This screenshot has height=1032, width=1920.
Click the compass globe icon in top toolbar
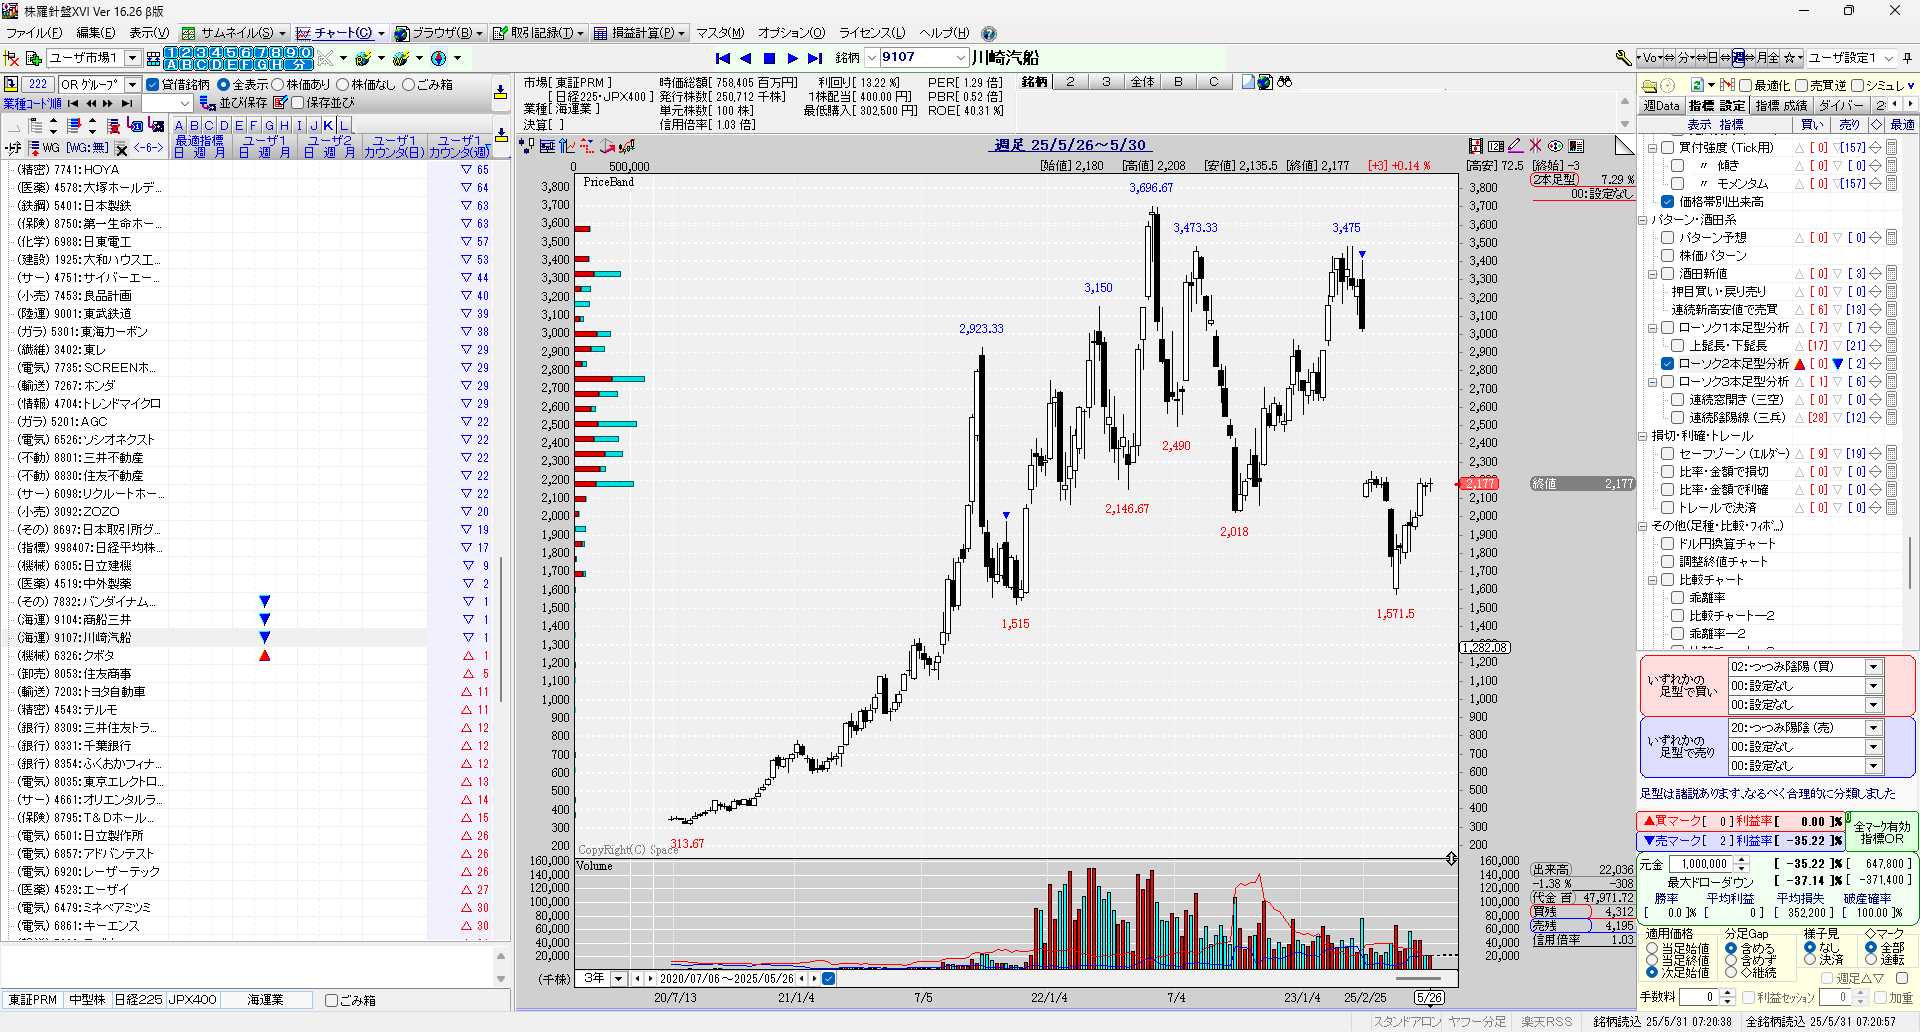pyautogui.click(x=438, y=58)
